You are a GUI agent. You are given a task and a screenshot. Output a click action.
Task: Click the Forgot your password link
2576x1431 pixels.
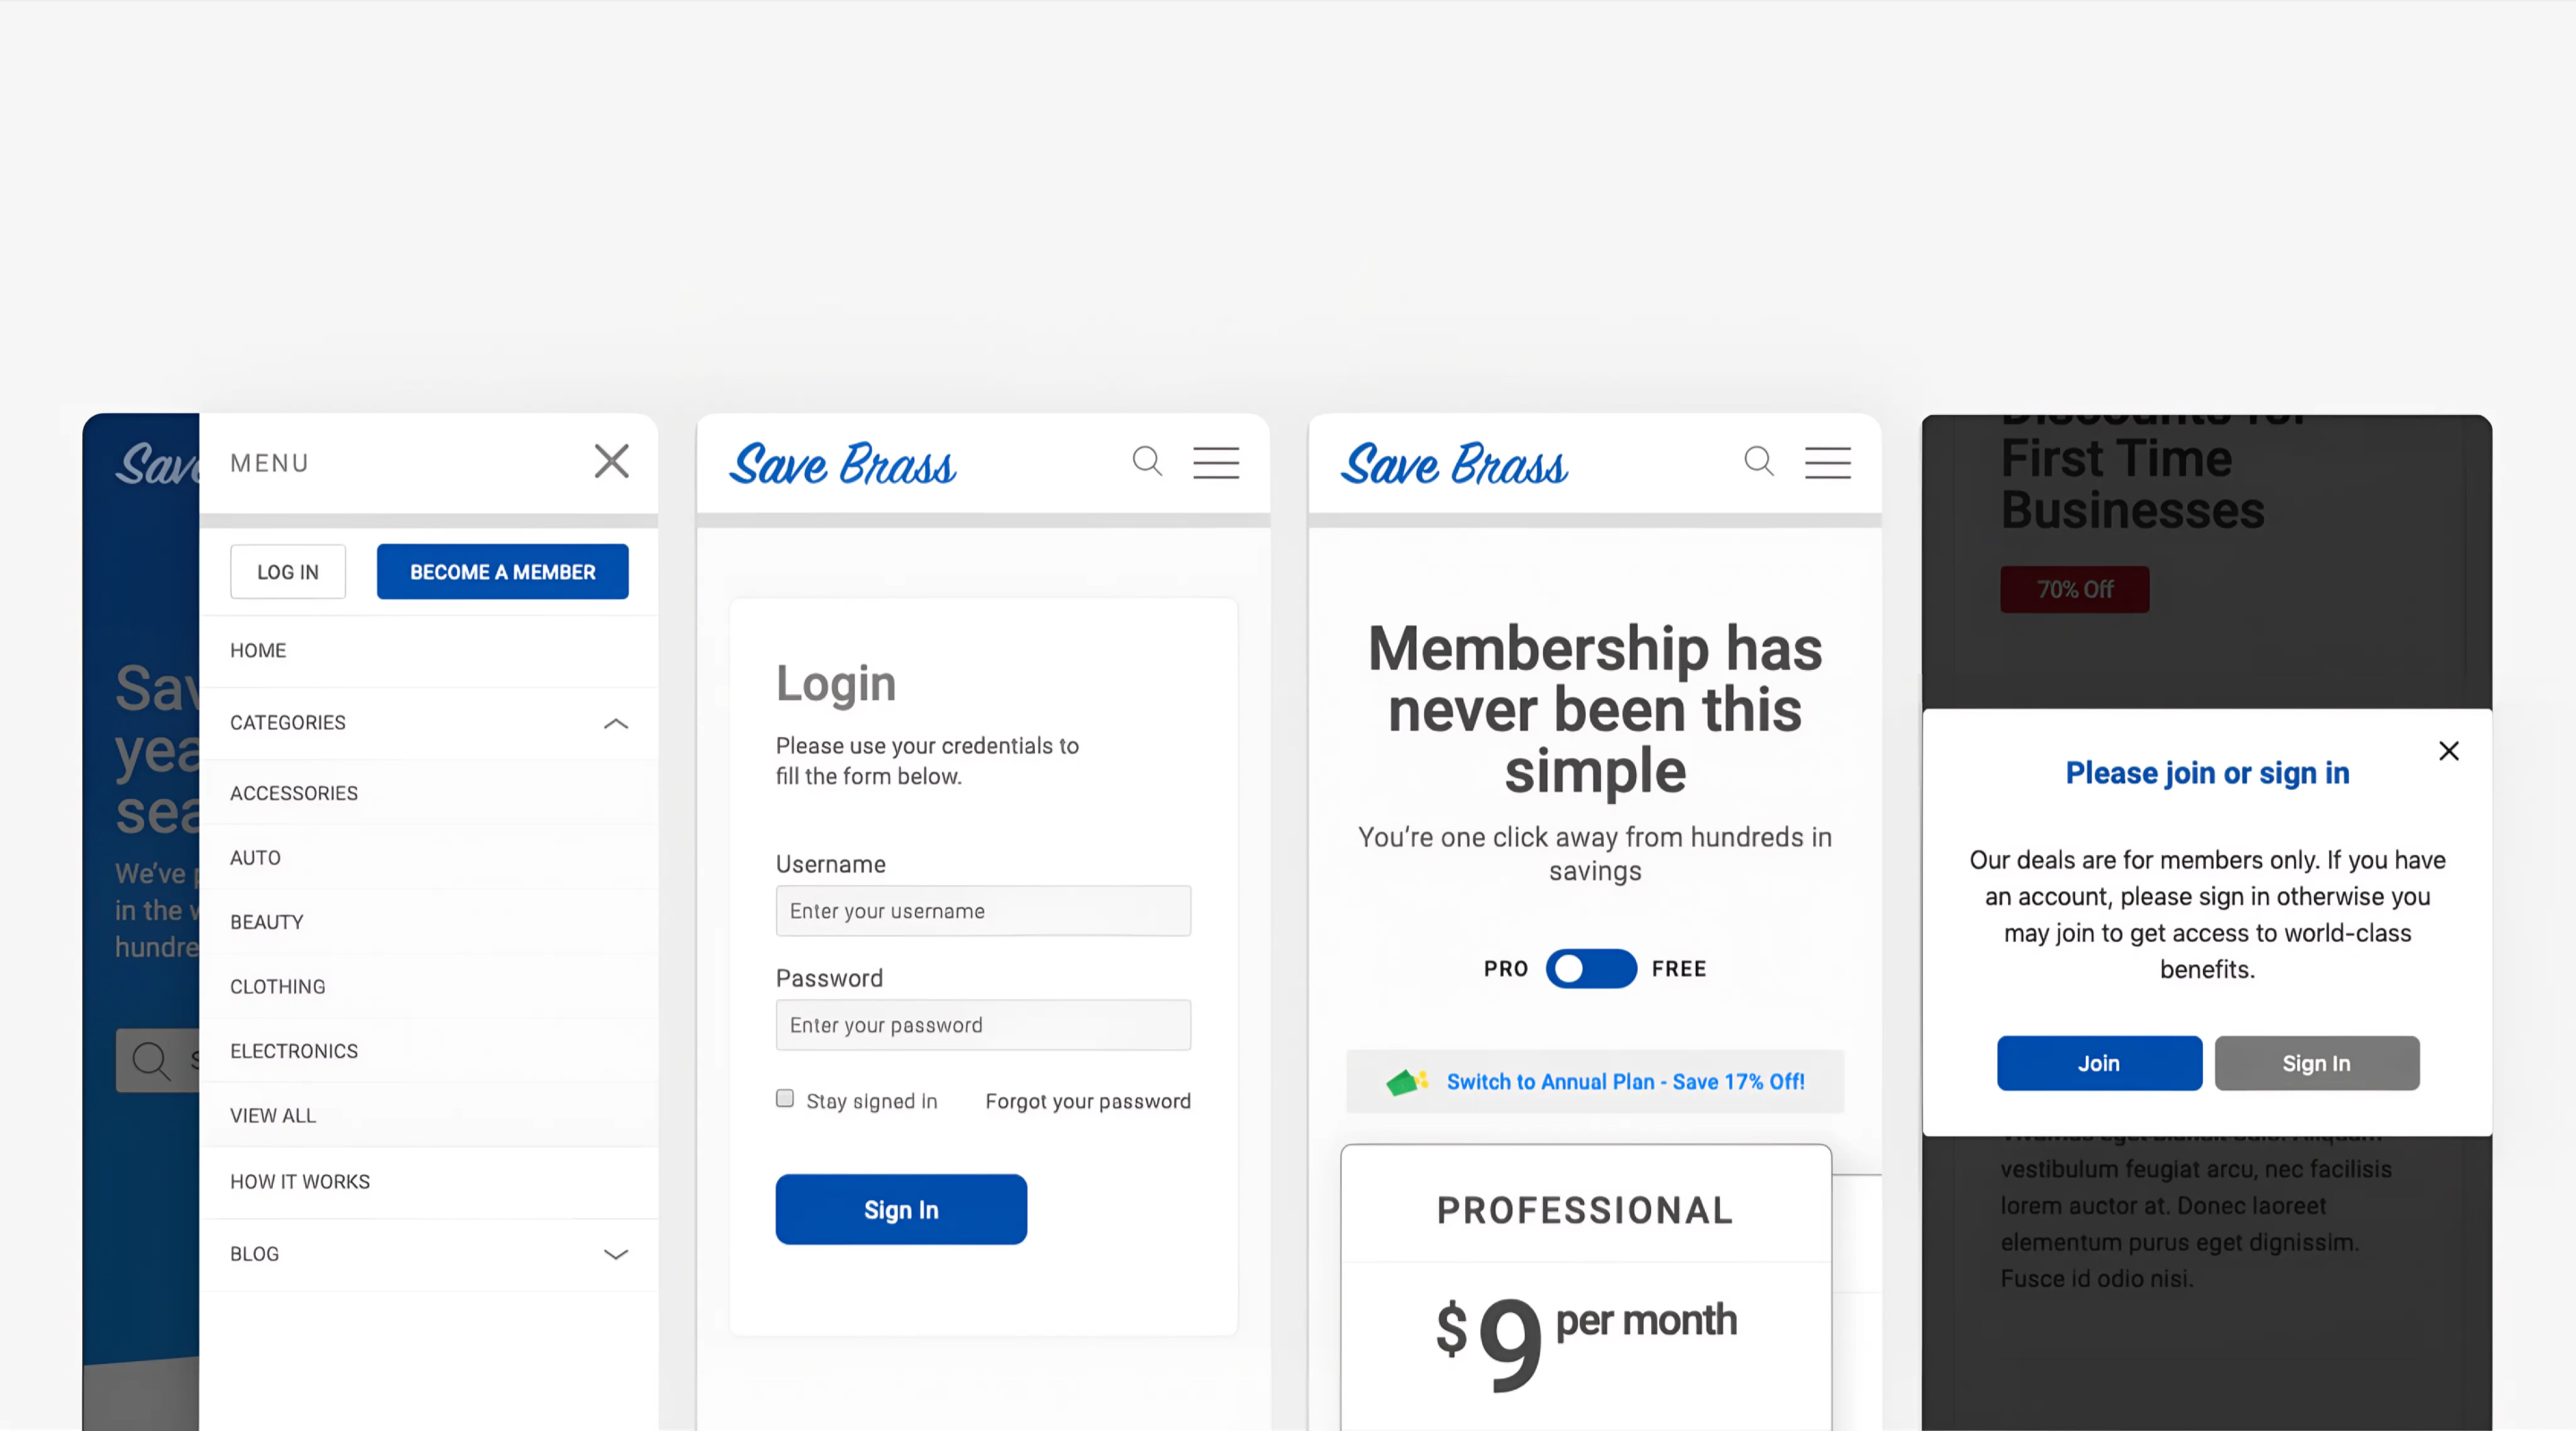point(1087,1101)
